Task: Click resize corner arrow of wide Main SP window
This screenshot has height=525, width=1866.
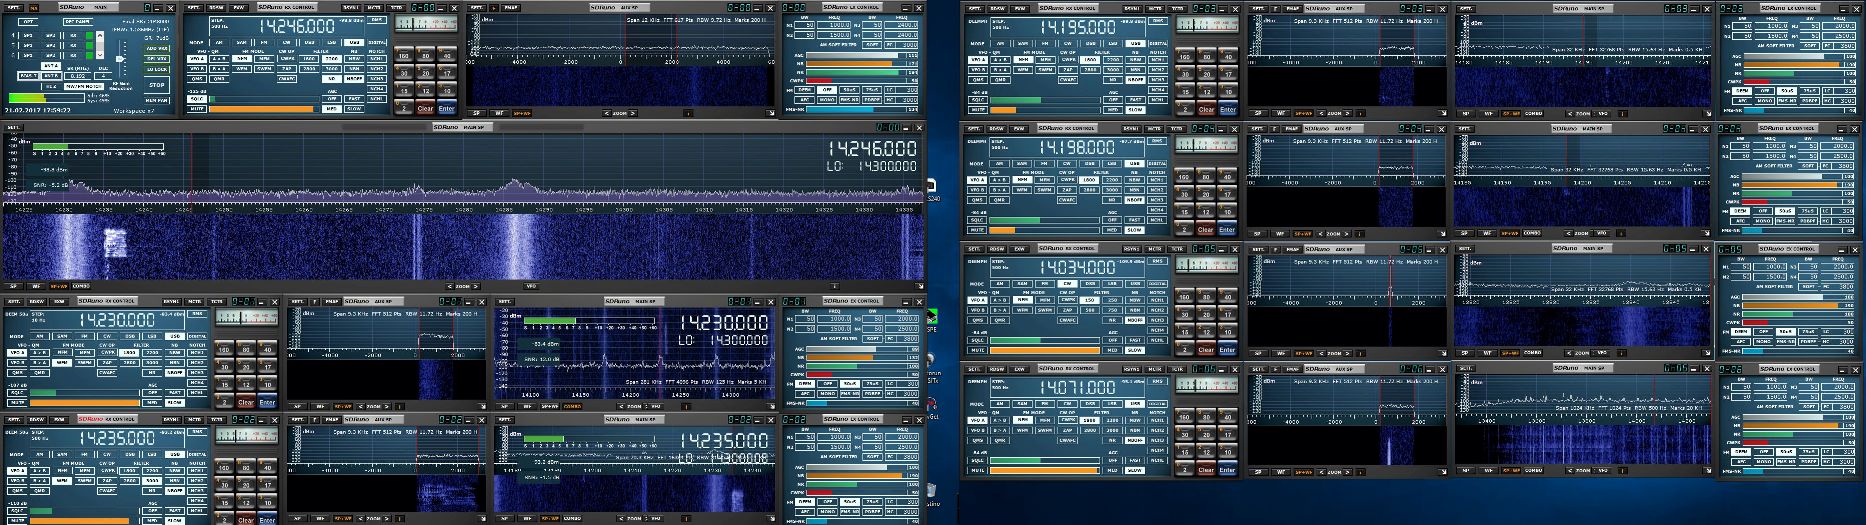Action: pos(918,286)
